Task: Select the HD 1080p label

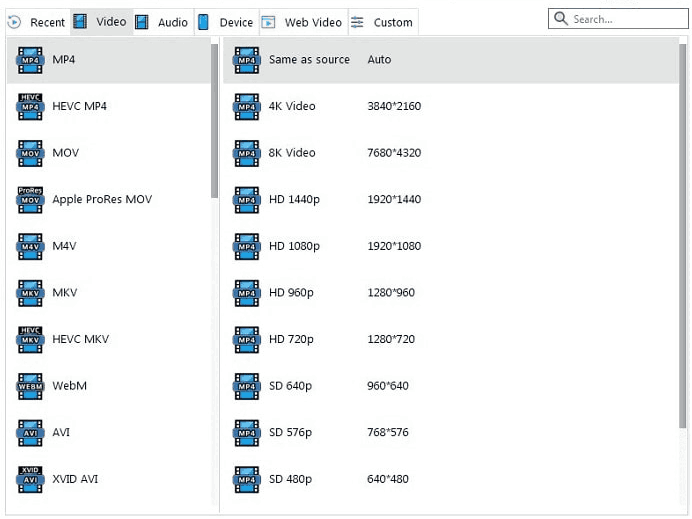Action: [x=294, y=246]
